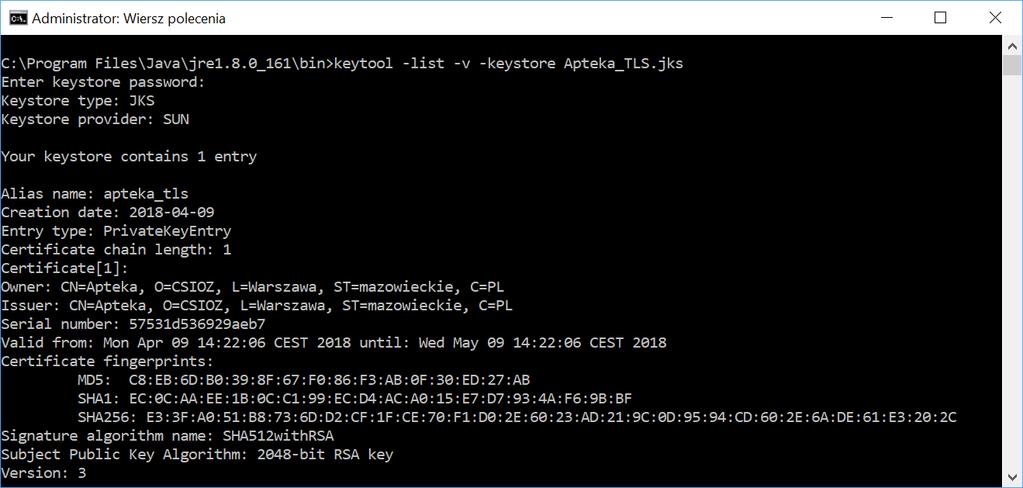
Task: Click the 'Signature algorithm name: SHA512withRSA' line
Action: pyautogui.click(x=168, y=435)
